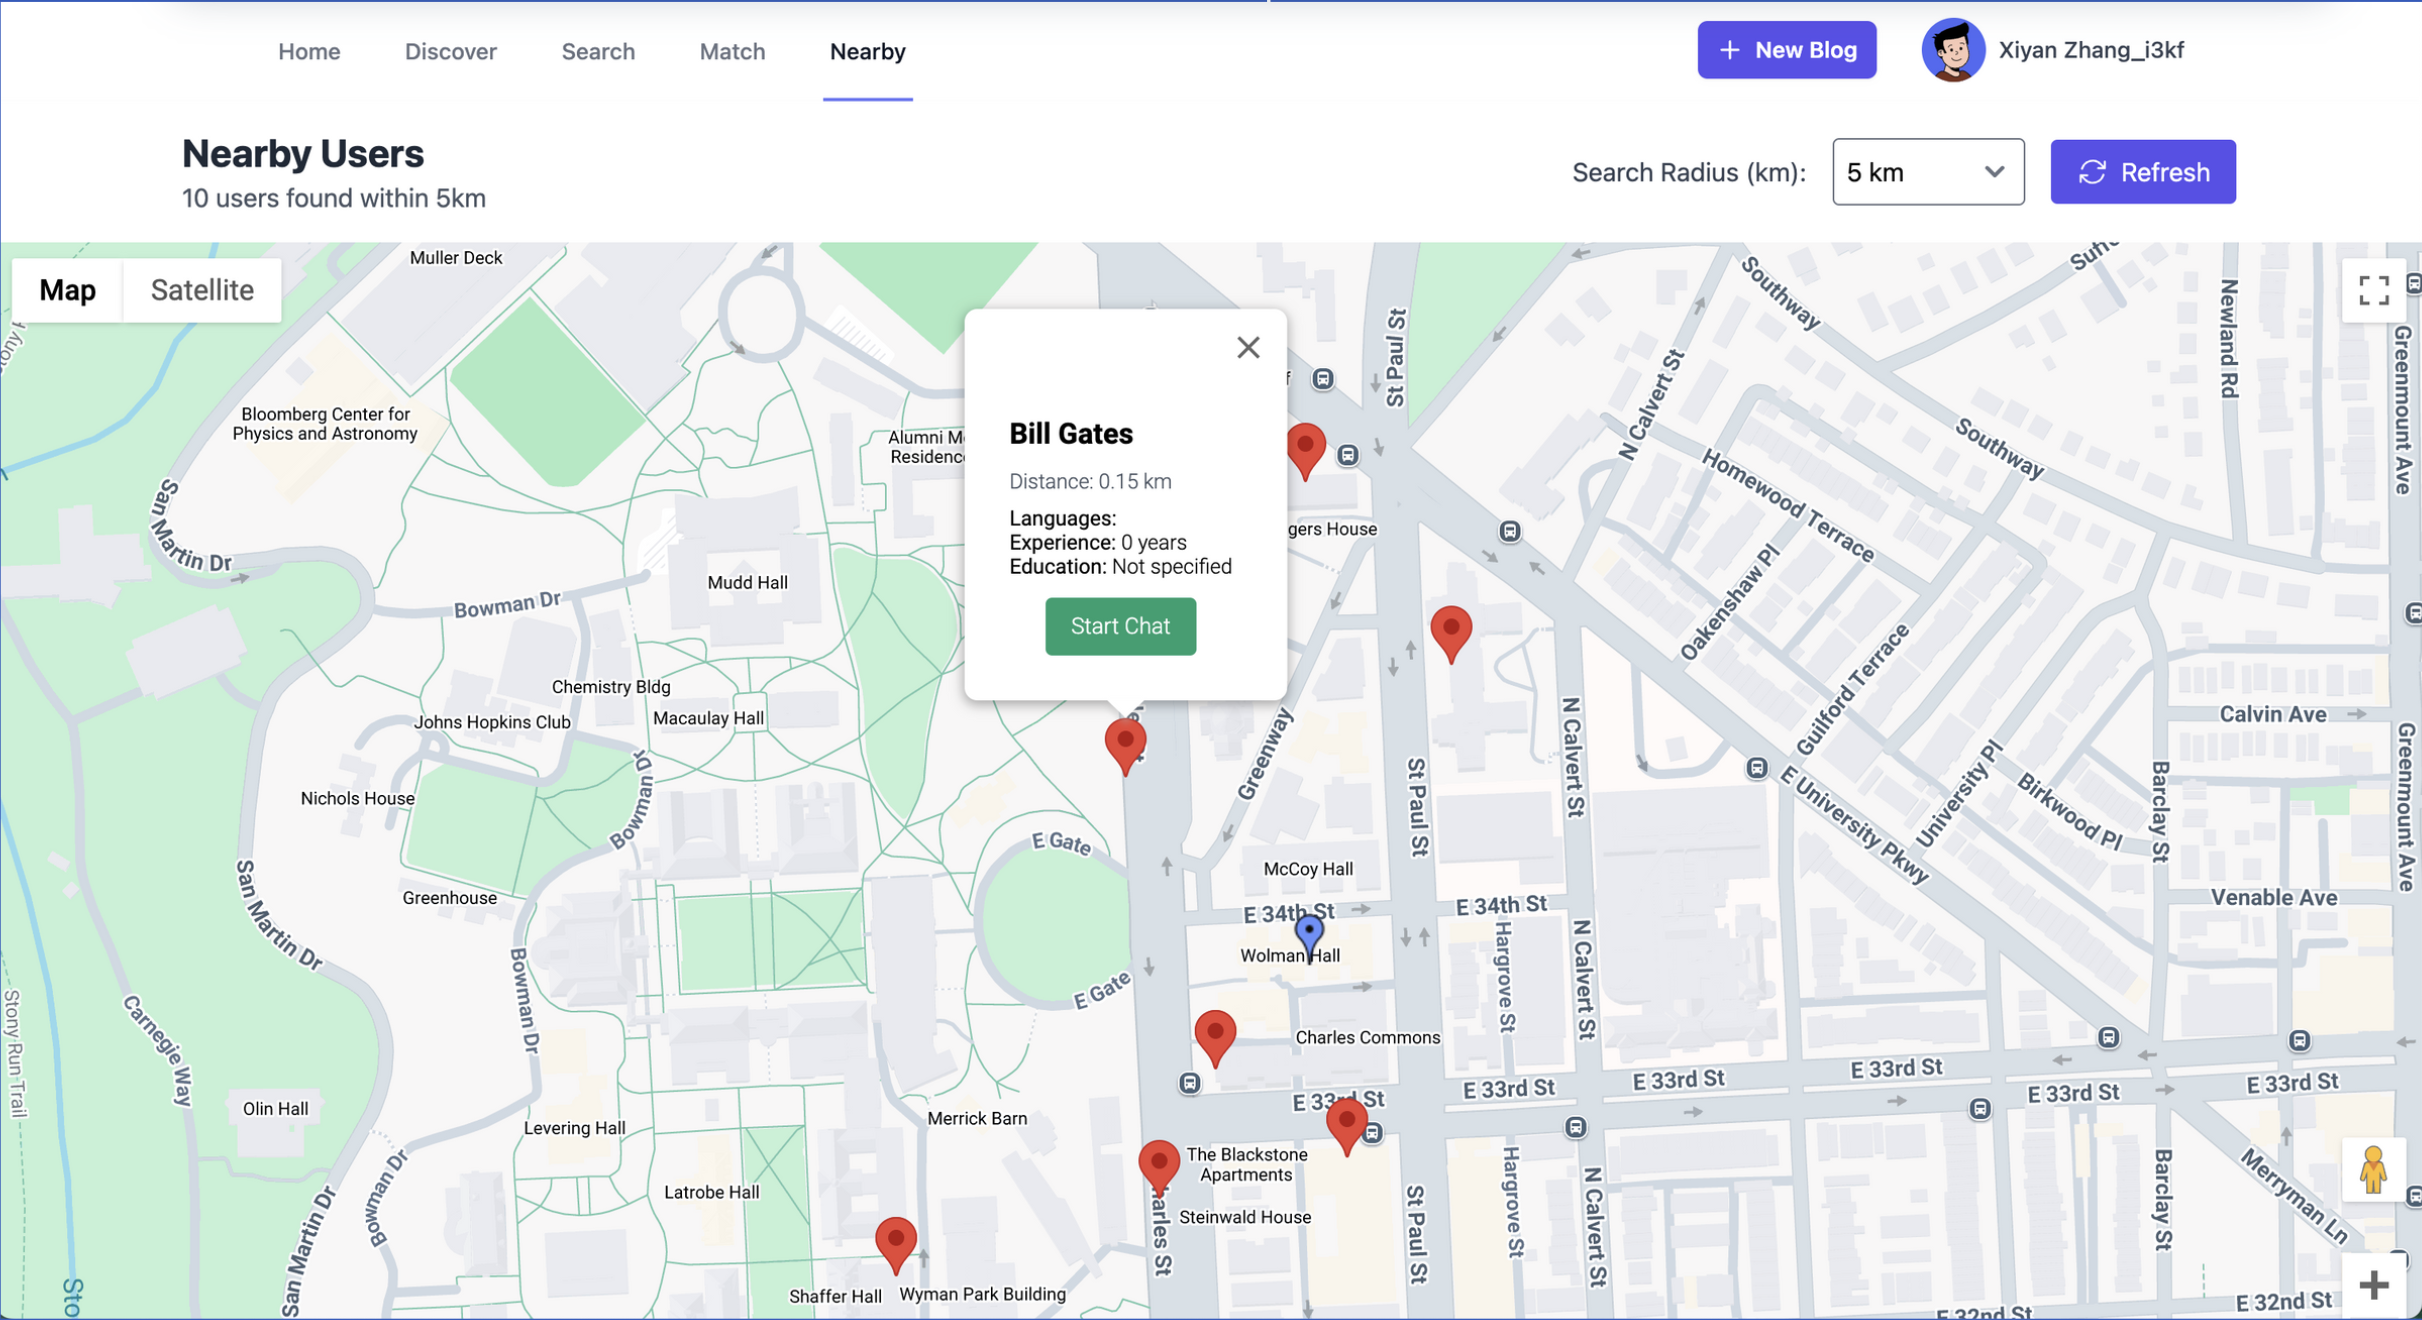Switch map to Satellite view

point(202,290)
